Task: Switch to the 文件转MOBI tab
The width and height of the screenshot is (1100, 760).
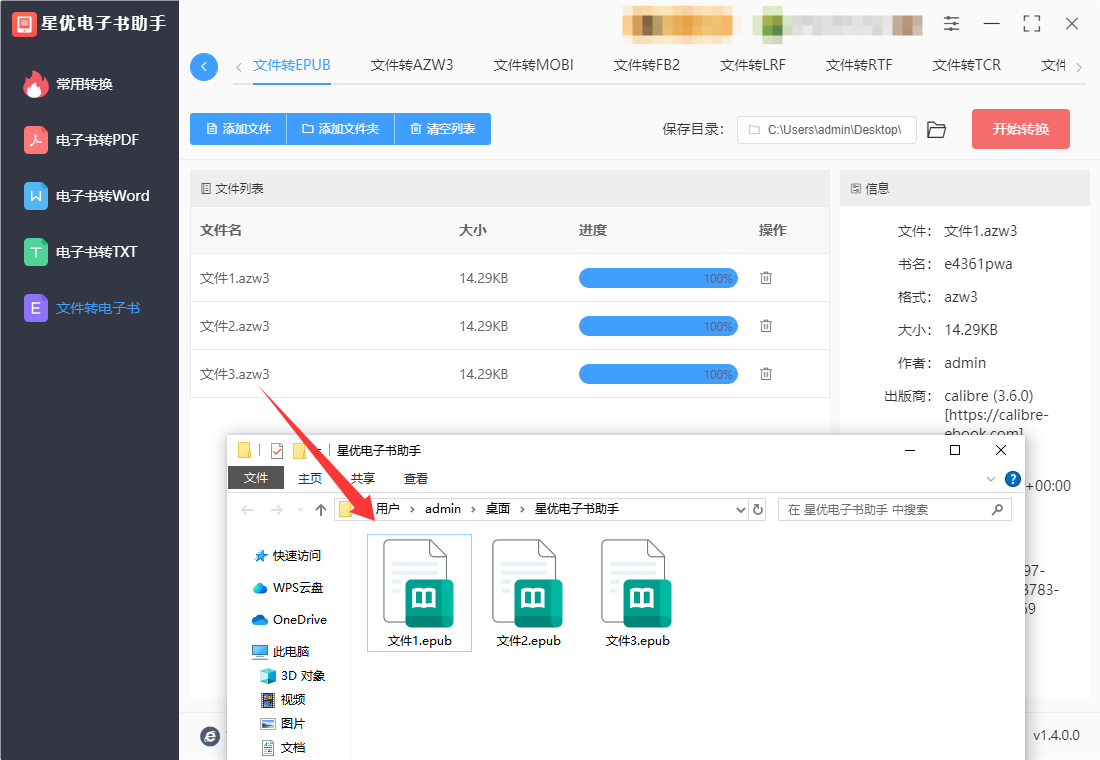Action: (x=533, y=65)
